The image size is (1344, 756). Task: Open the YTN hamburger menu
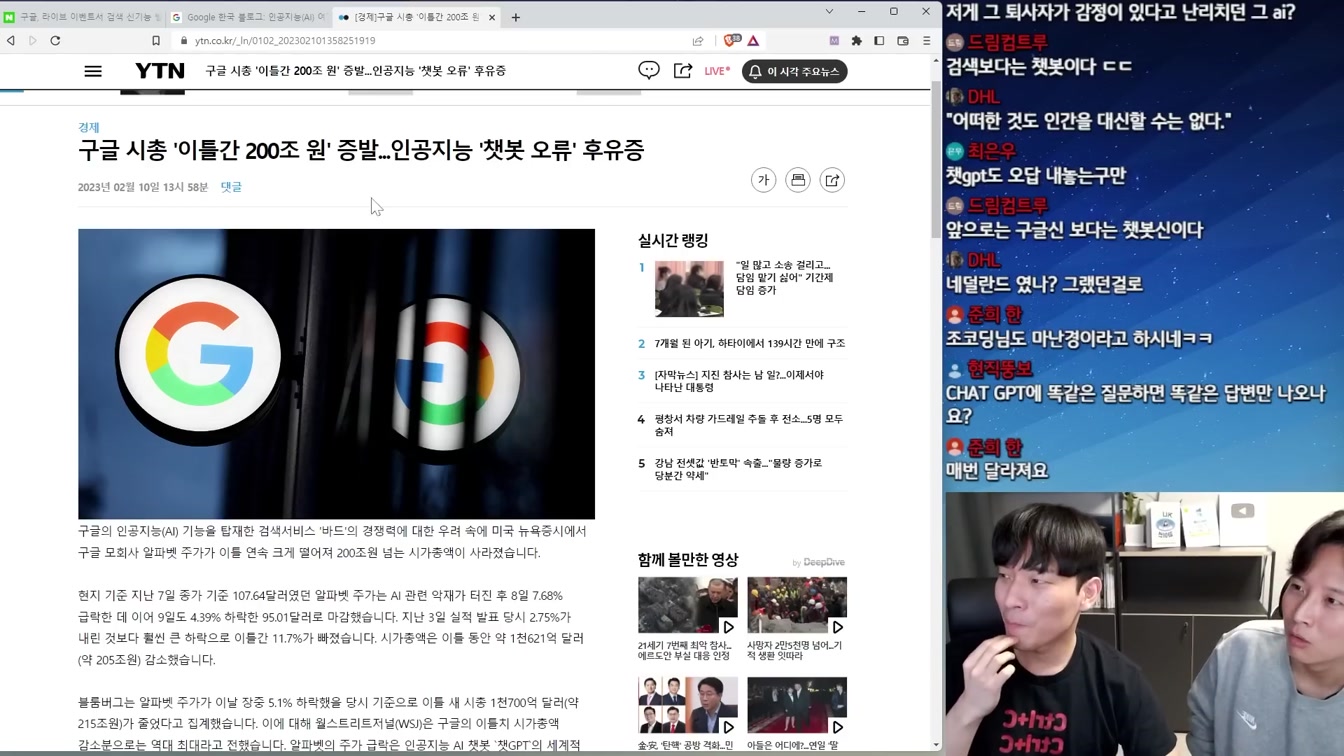click(x=93, y=71)
